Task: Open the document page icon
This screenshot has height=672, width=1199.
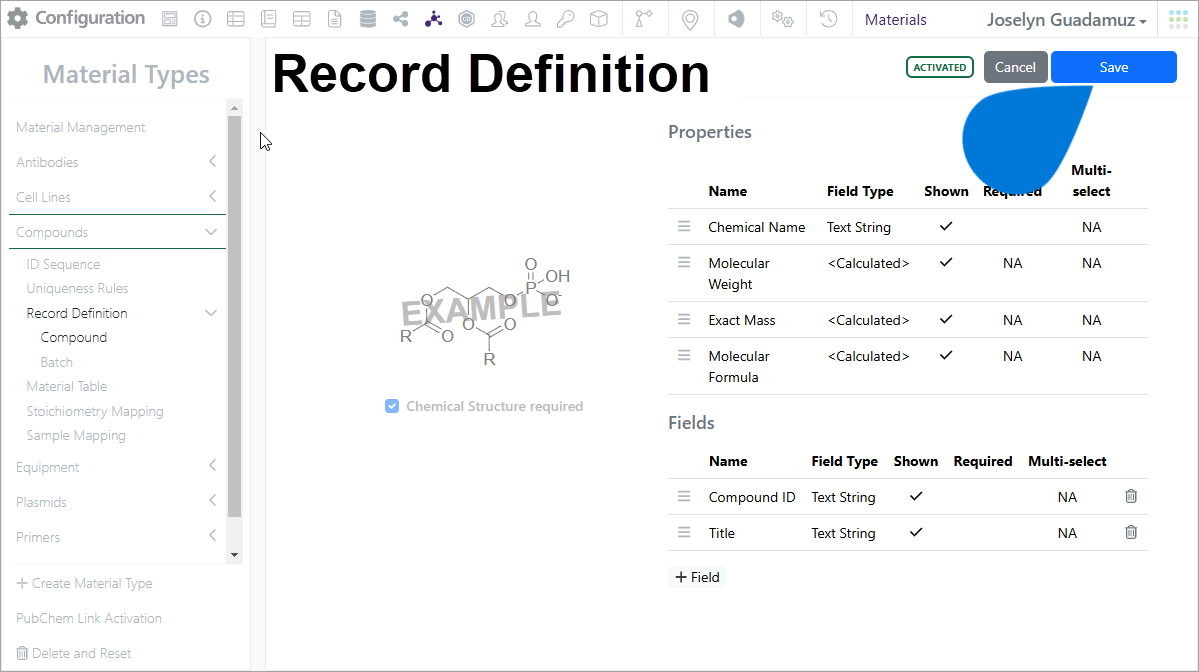Action: click(x=334, y=19)
